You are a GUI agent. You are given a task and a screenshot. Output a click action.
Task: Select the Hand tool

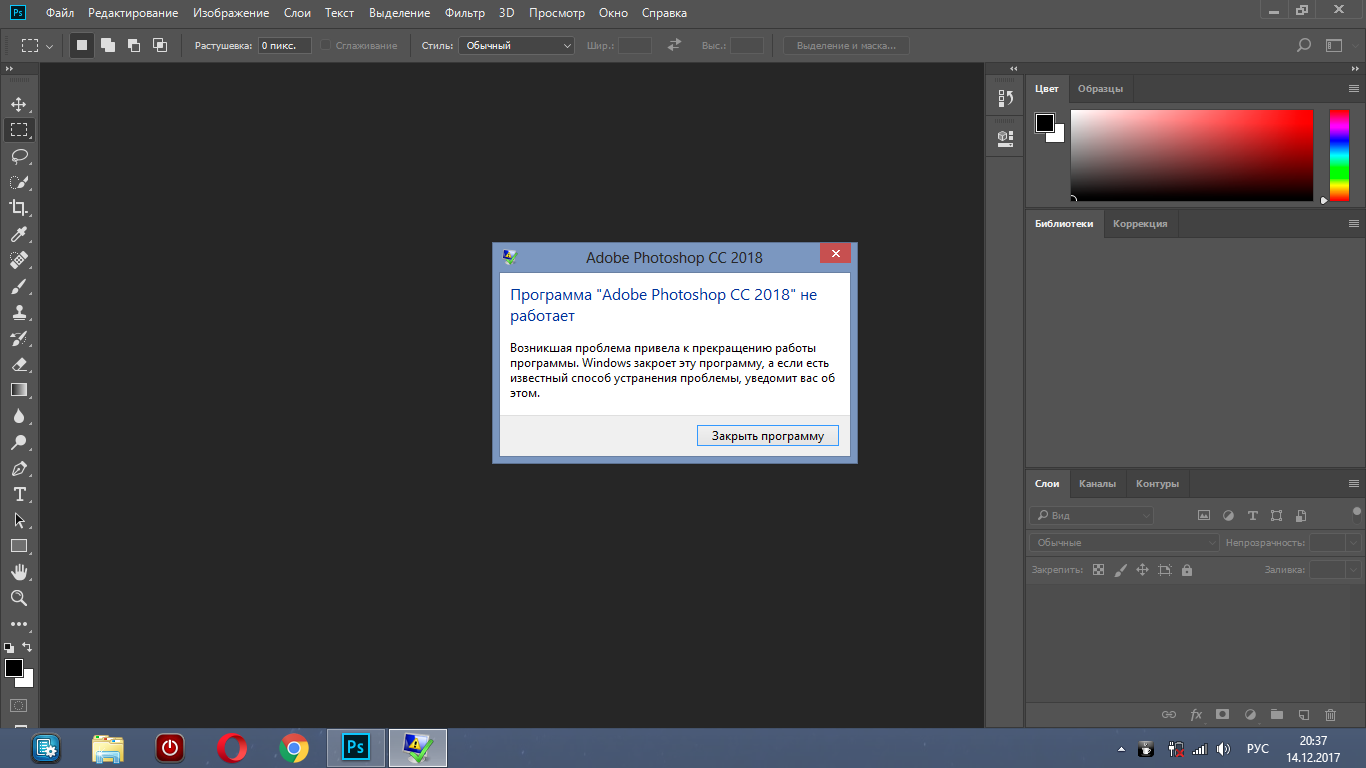[x=18, y=572]
